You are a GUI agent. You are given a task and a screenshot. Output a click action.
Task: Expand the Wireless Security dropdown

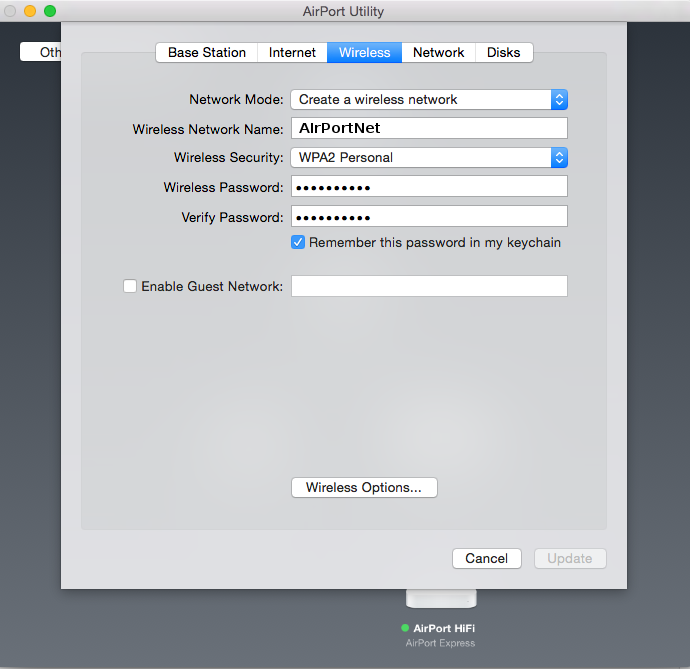(429, 157)
